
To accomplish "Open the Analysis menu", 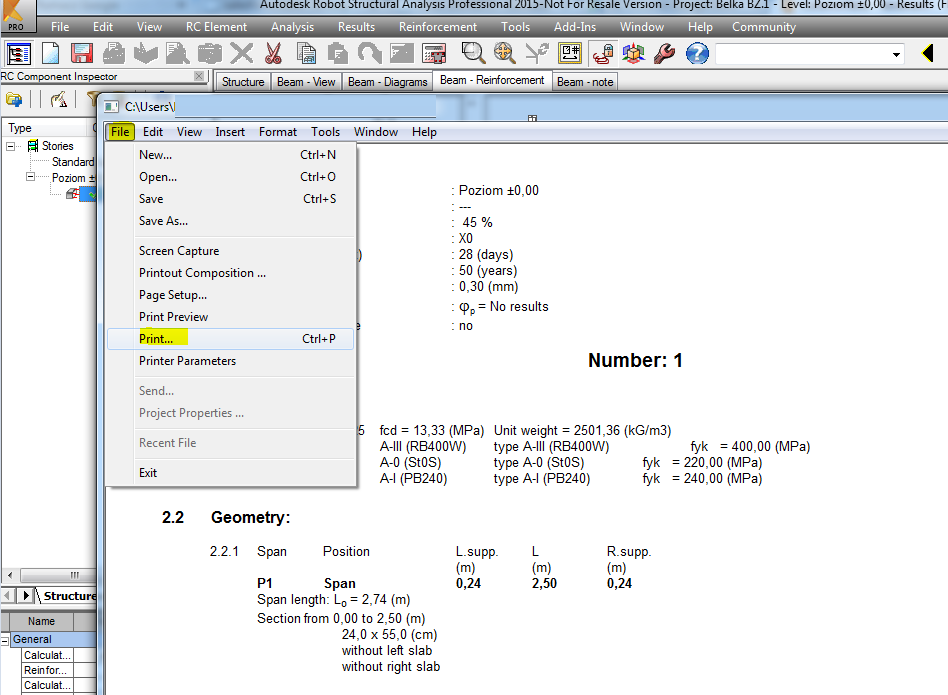I will tap(292, 27).
